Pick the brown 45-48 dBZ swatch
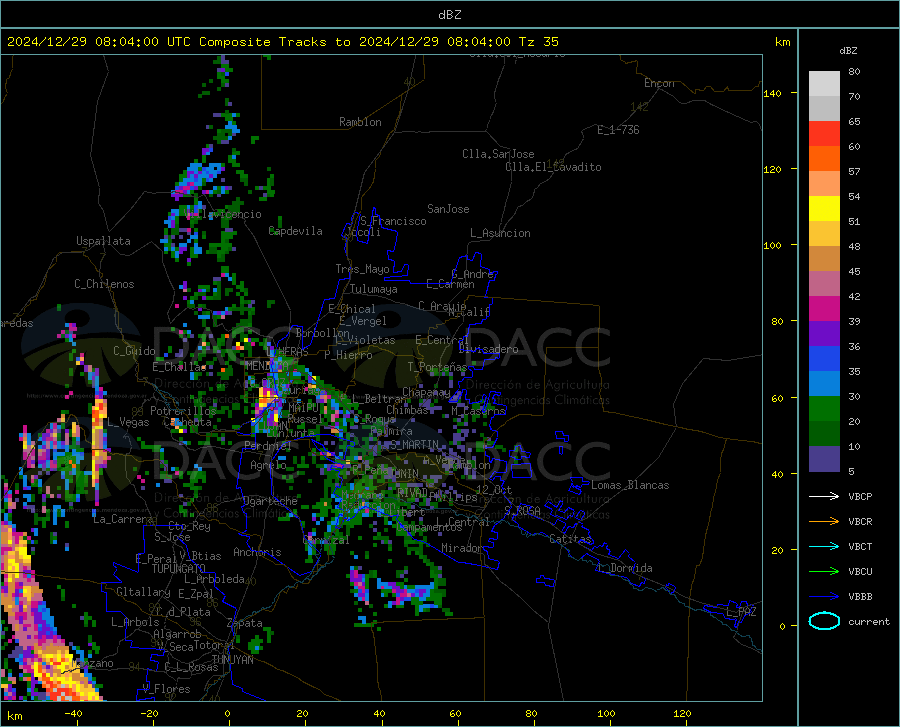The image size is (900, 727). (824, 259)
